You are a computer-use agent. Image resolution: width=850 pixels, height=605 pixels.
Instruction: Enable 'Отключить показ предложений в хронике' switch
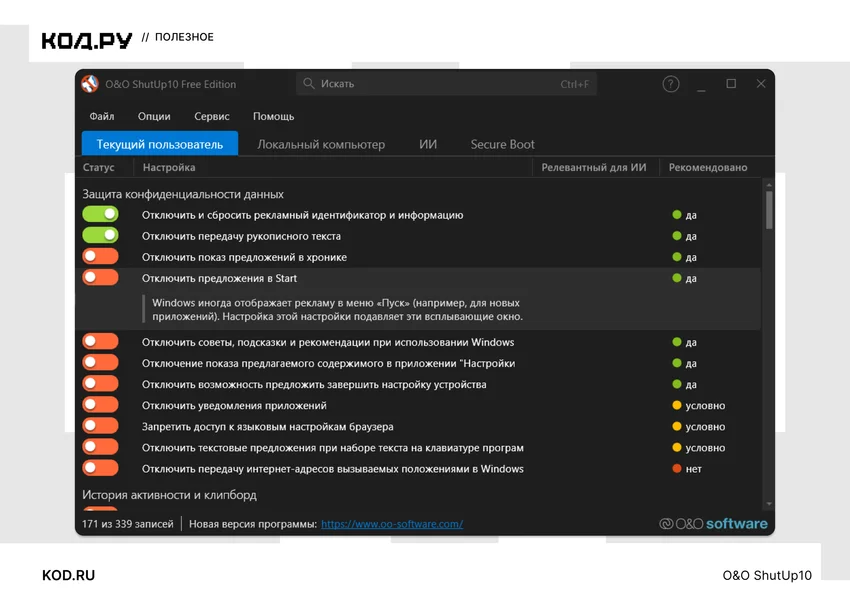point(100,256)
